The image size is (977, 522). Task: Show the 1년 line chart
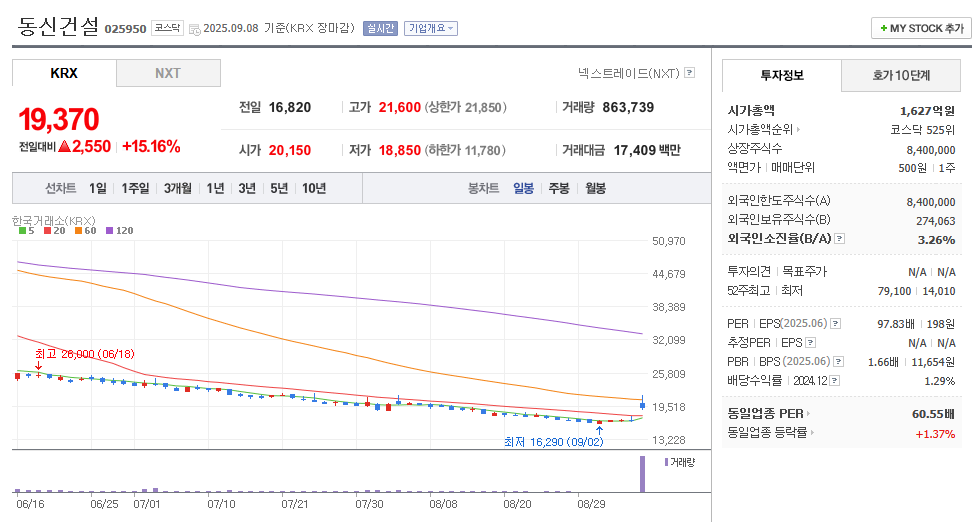[x=216, y=188]
